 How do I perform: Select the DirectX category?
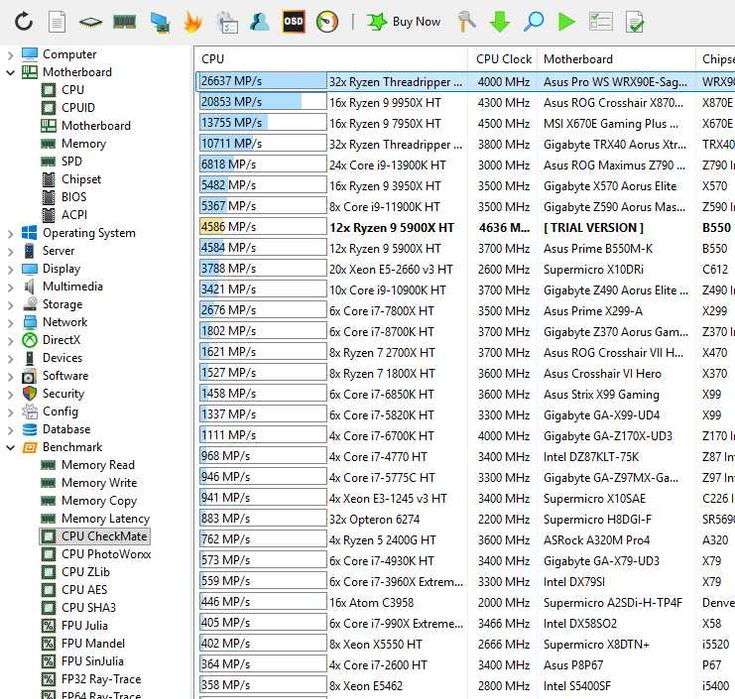point(61,340)
